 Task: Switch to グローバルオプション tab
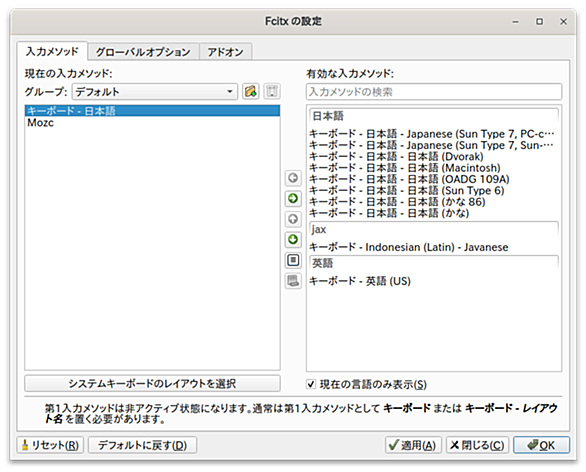(x=143, y=52)
